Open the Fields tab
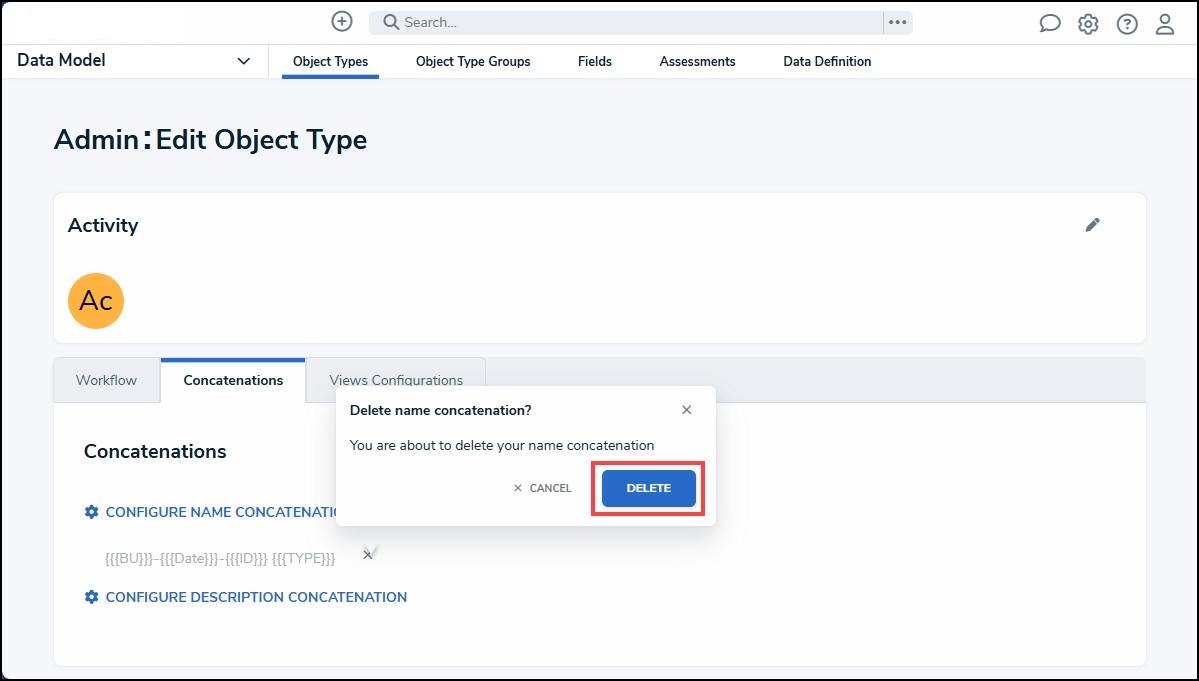 (595, 62)
